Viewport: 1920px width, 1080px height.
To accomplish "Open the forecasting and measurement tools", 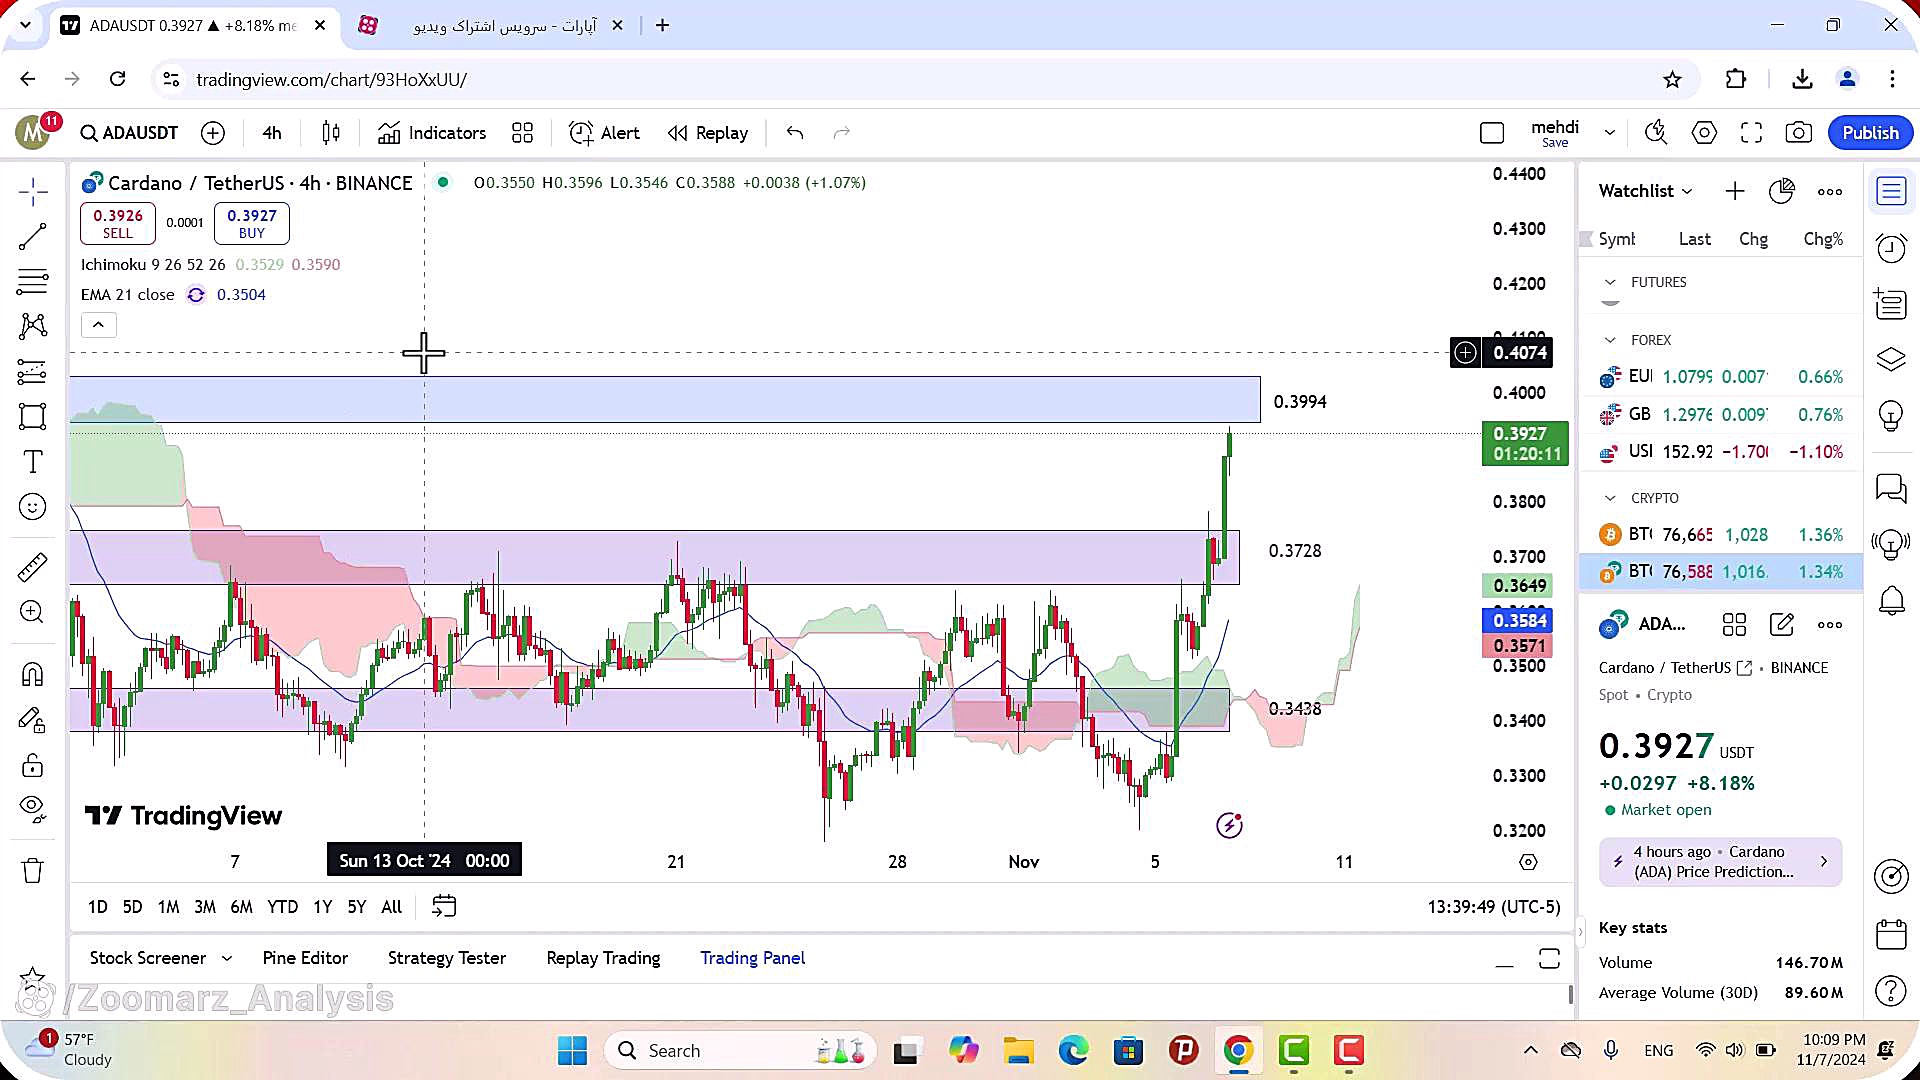I will 32,372.
